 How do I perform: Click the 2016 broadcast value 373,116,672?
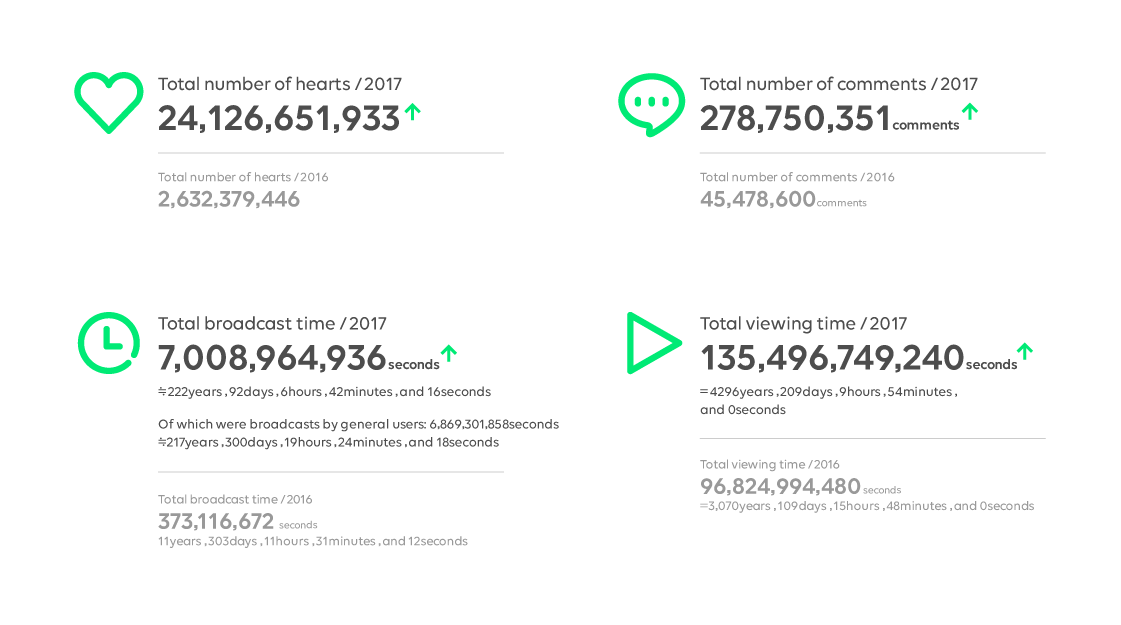coord(216,521)
